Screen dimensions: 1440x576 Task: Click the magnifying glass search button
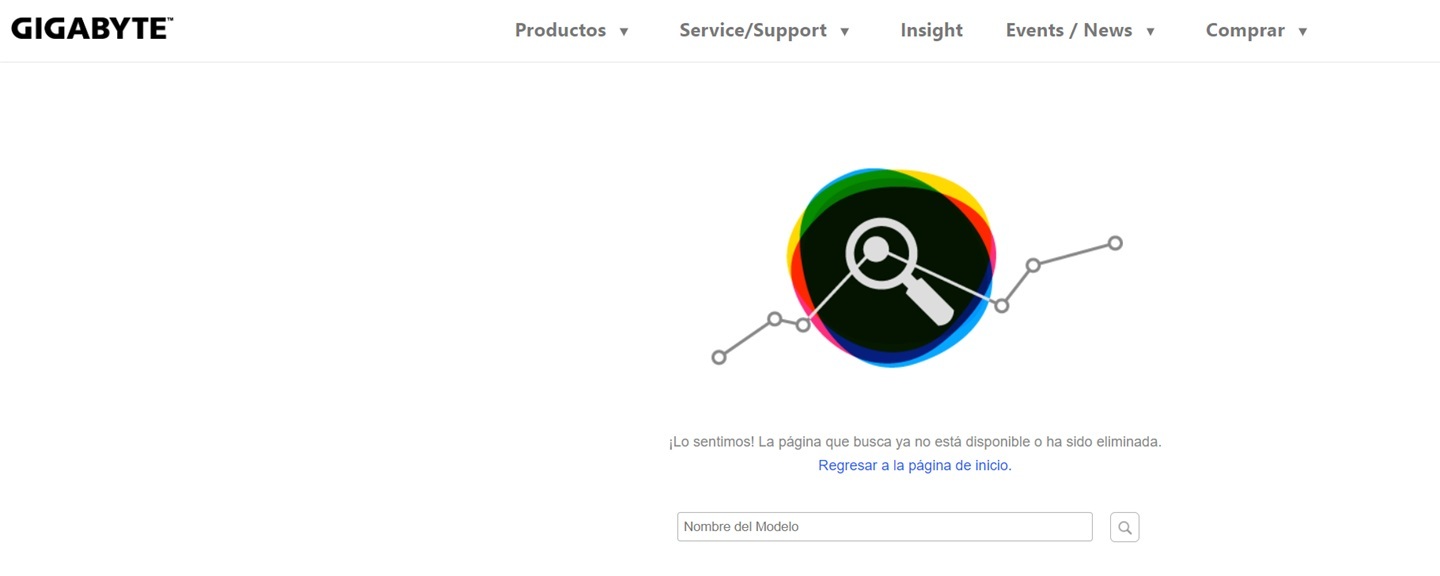[x=1124, y=527]
